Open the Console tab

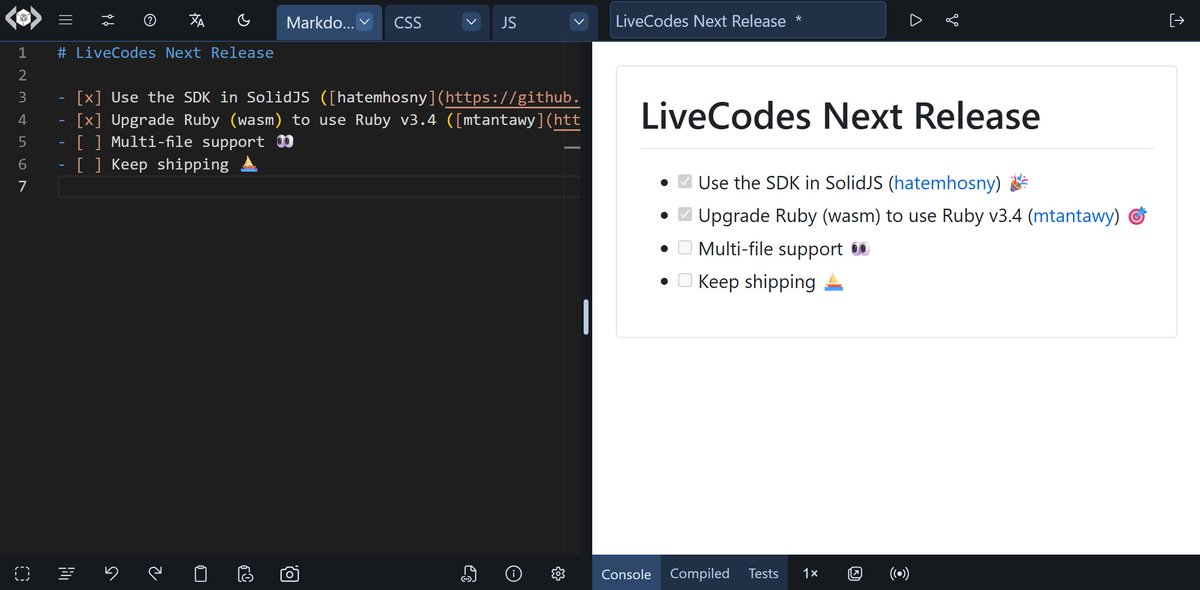pyautogui.click(x=626, y=573)
